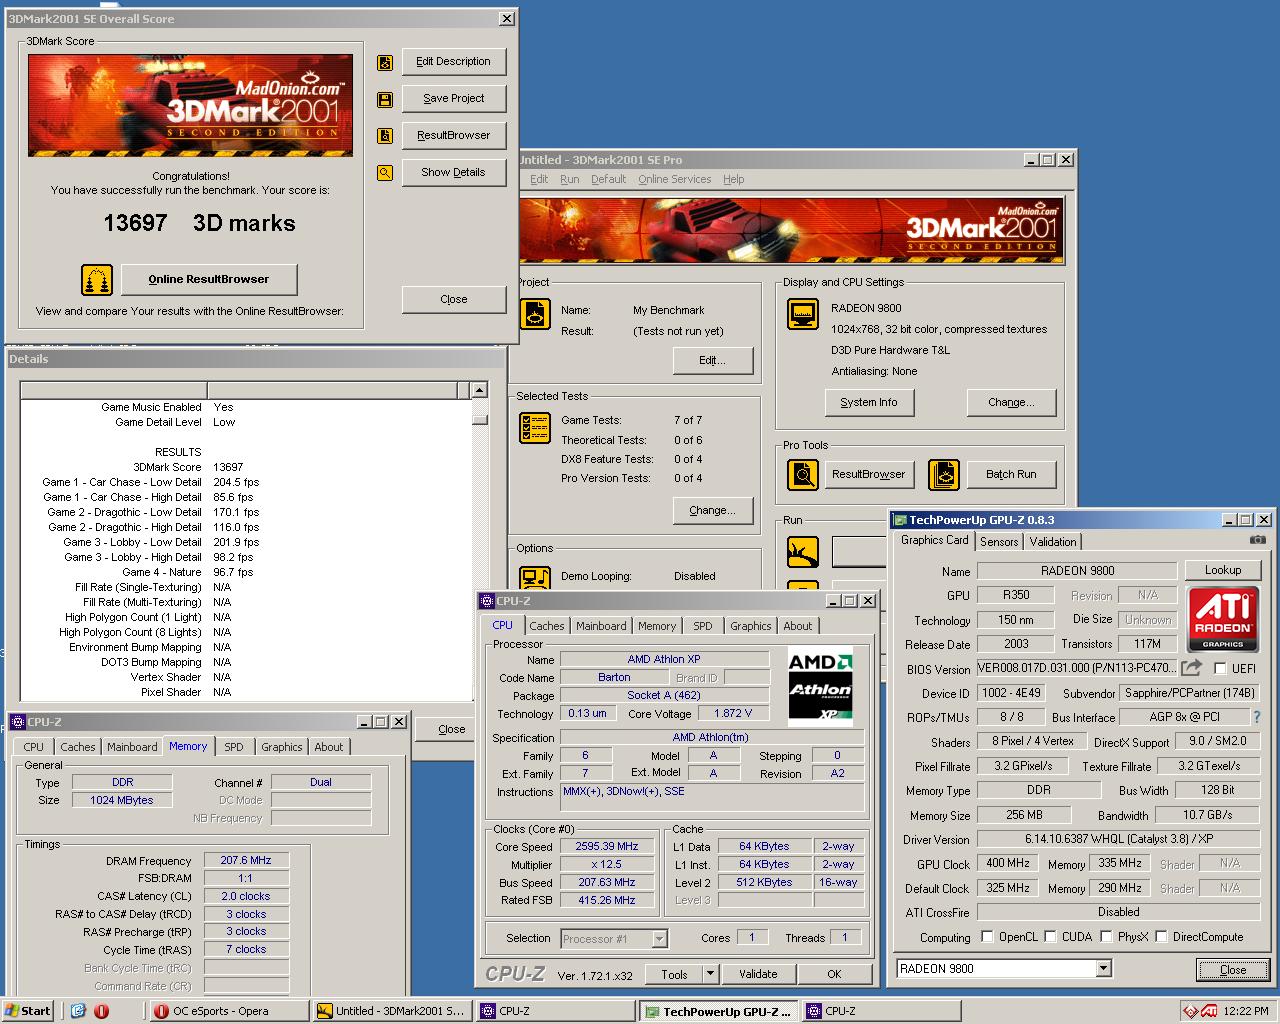The height and width of the screenshot is (1024, 1280).
Task: Toggle the OpenCL checkbox
Action: point(987,937)
